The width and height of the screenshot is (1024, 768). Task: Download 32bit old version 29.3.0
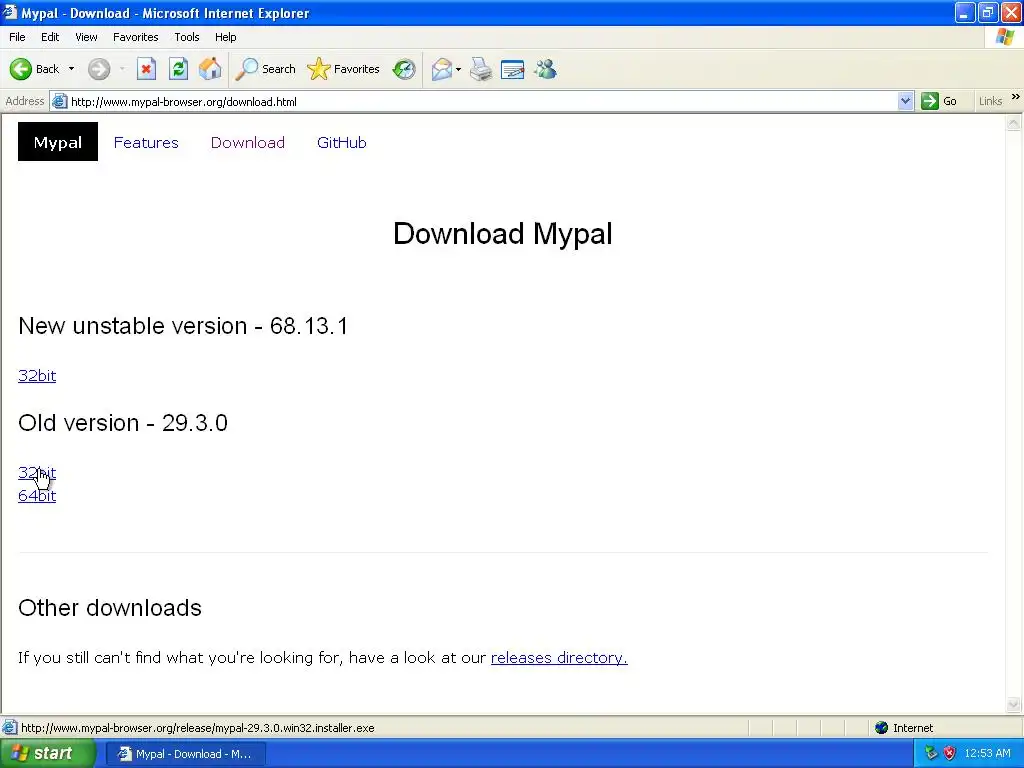pyautogui.click(x=37, y=473)
